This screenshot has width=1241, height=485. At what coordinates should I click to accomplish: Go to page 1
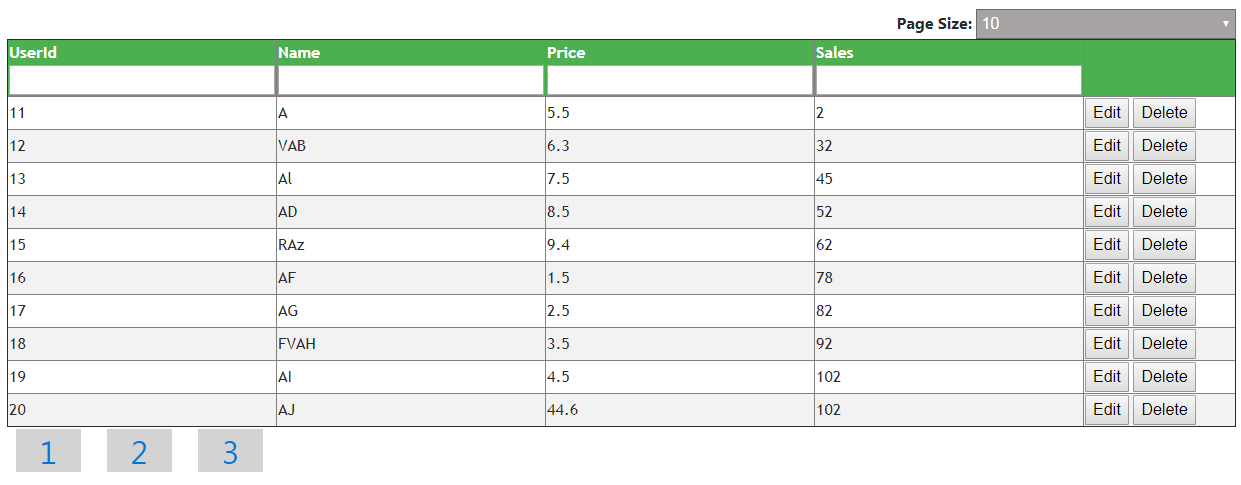pyautogui.click(x=48, y=451)
